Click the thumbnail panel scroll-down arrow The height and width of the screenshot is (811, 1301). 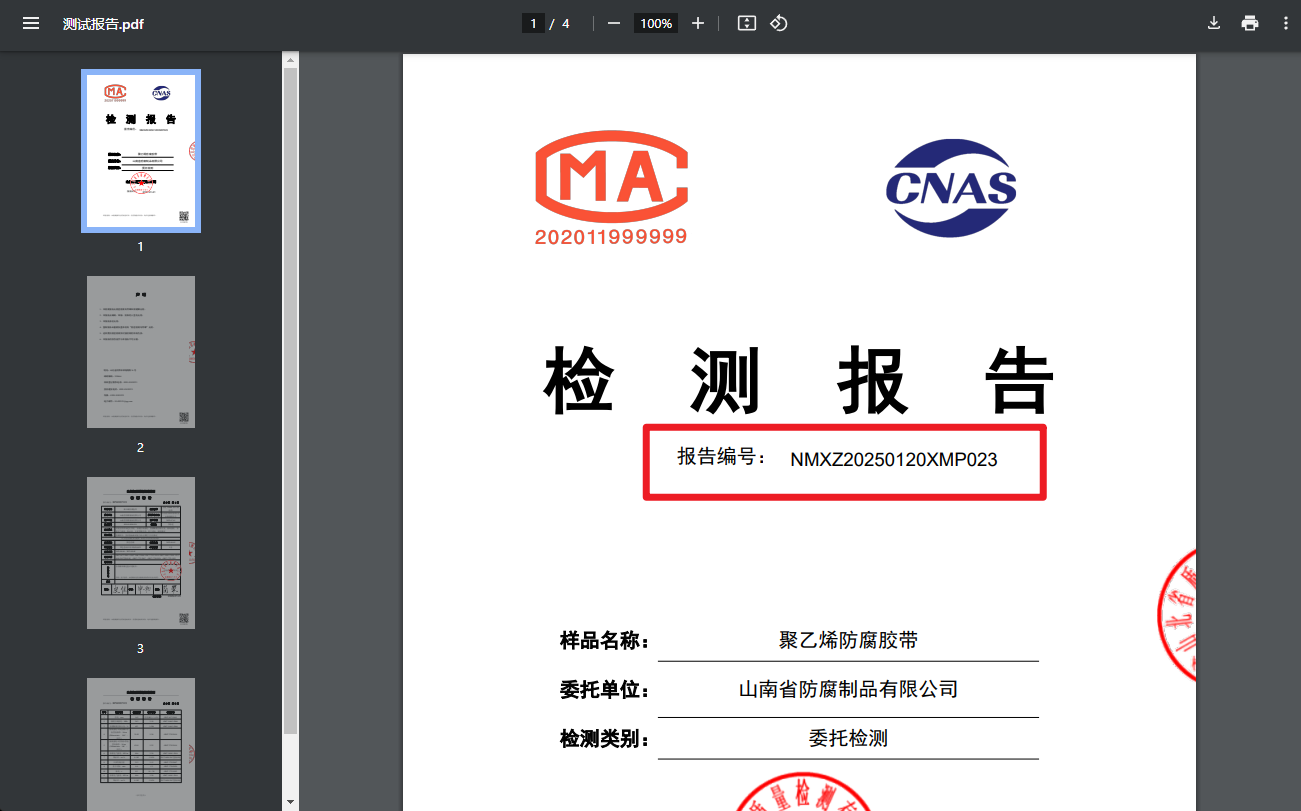click(x=290, y=803)
